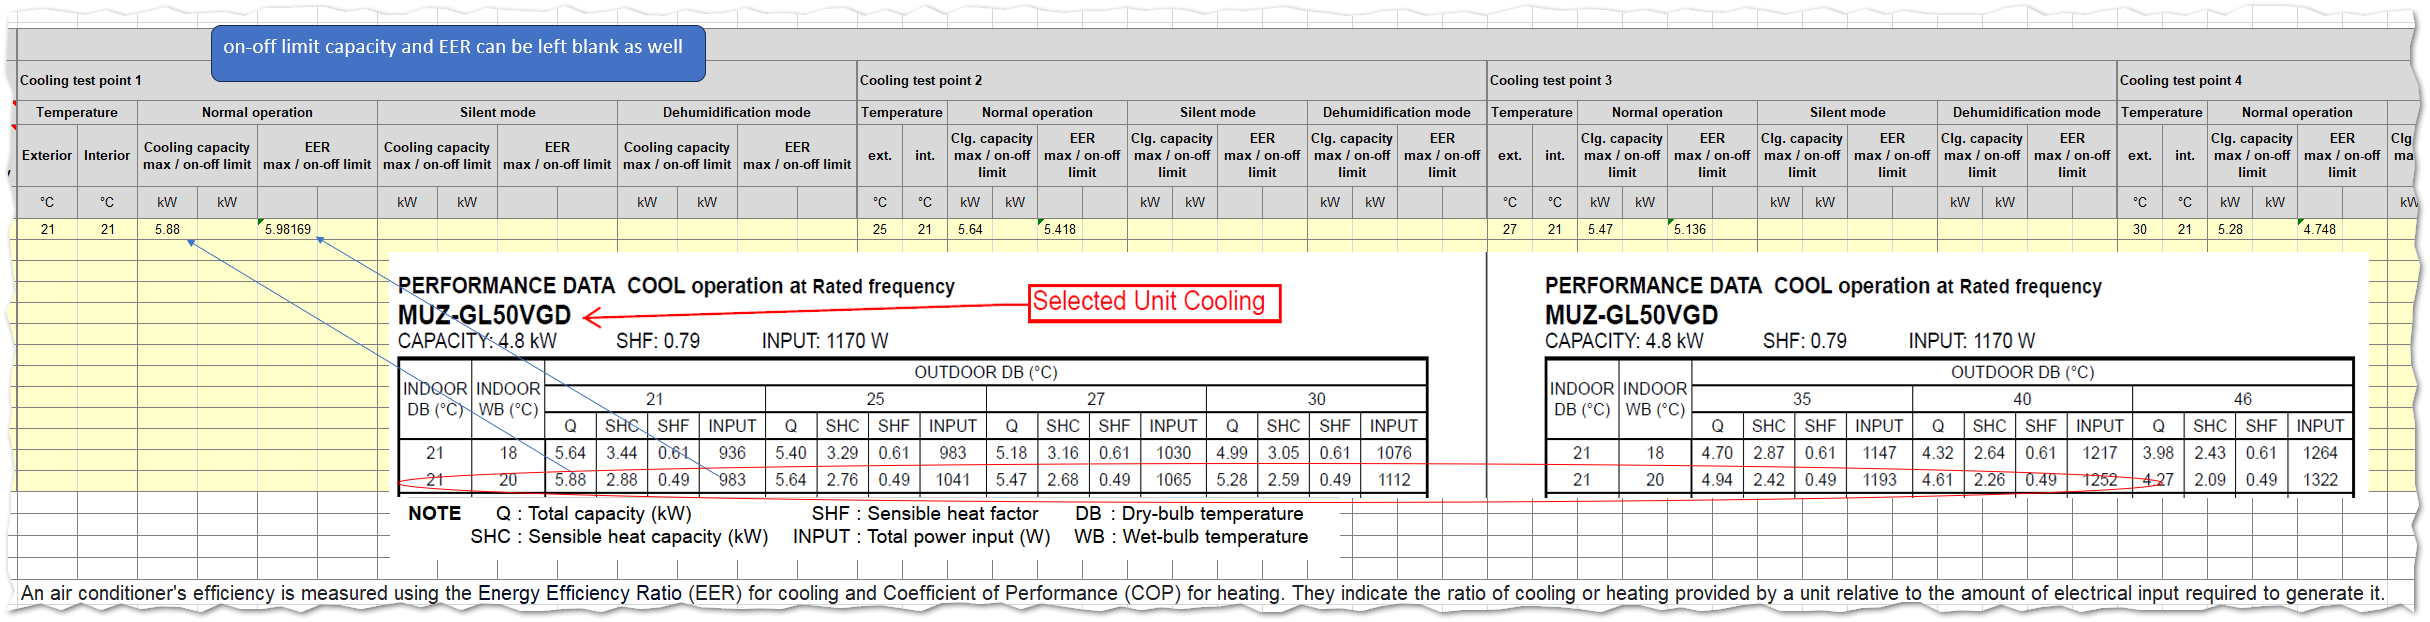Image resolution: width=2430 pixels, height=622 pixels.
Task: Select 'Dehumidification mode' header under Cooling test point 2
Action: point(1397,112)
